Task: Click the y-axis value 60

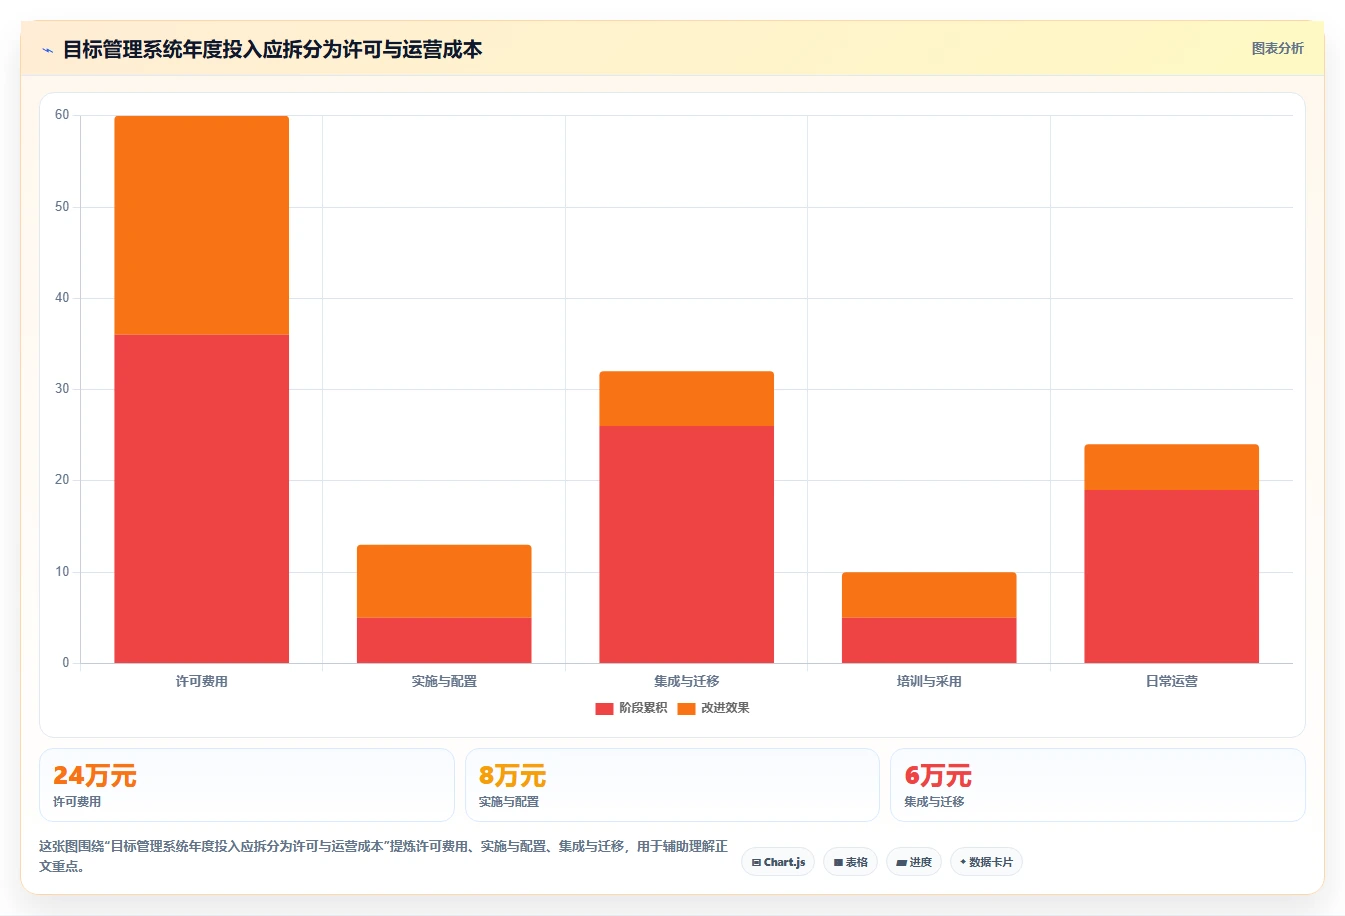Action: click(x=62, y=115)
